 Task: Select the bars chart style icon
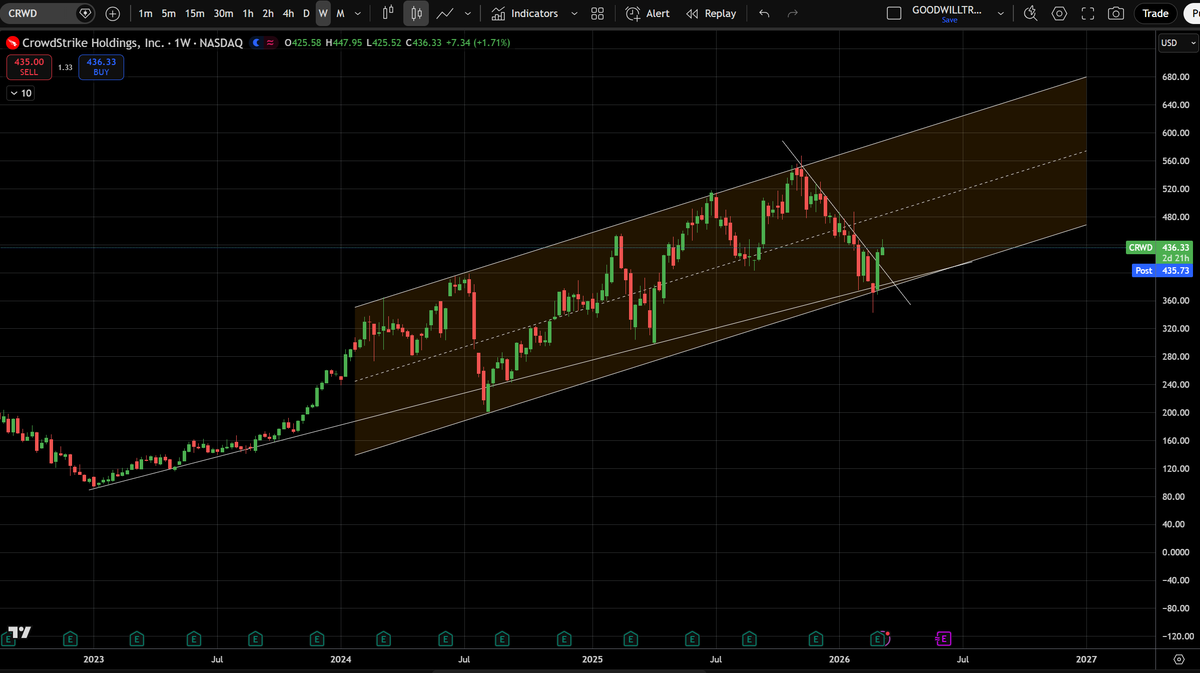(x=390, y=13)
